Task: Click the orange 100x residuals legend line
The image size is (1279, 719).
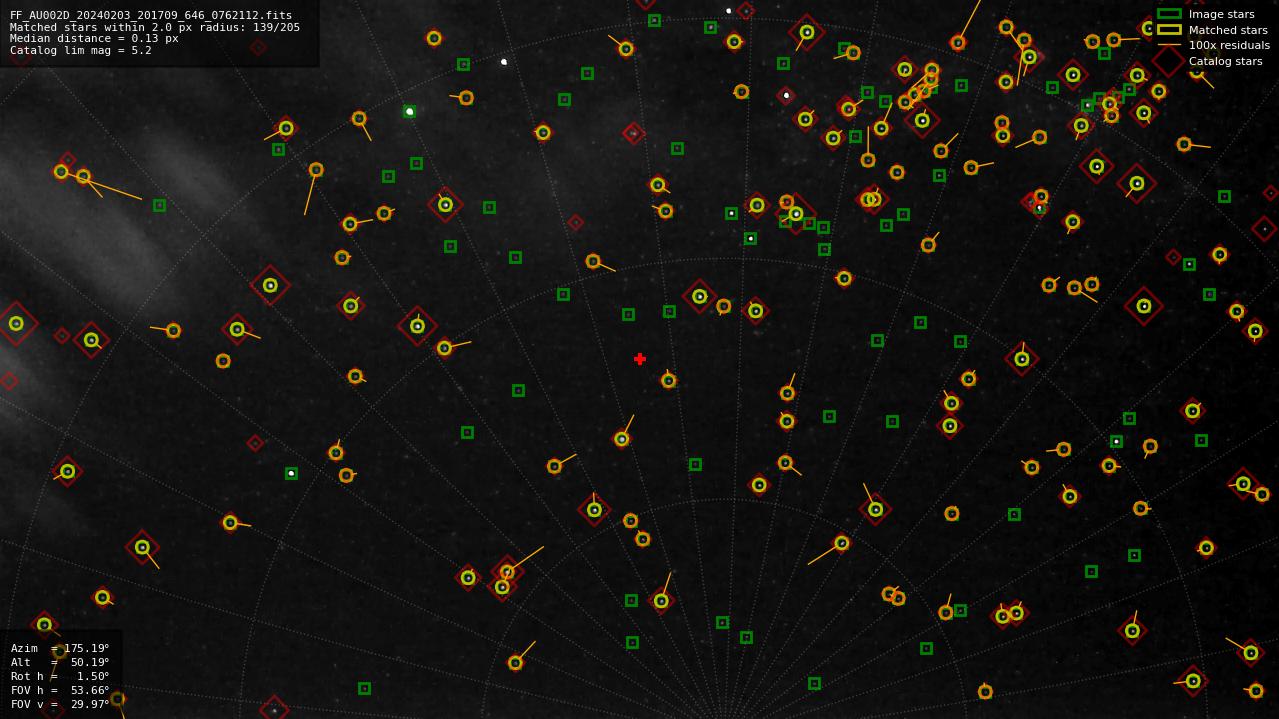Action: 1169,45
